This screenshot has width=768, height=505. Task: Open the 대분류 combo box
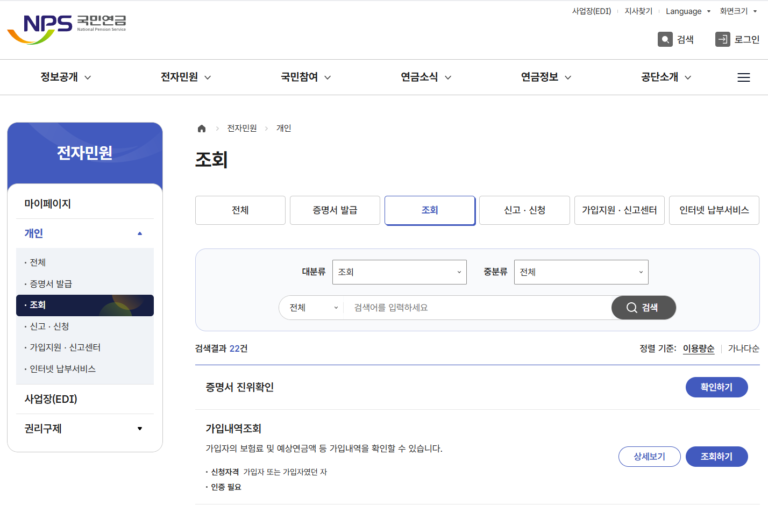[x=399, y=272]
